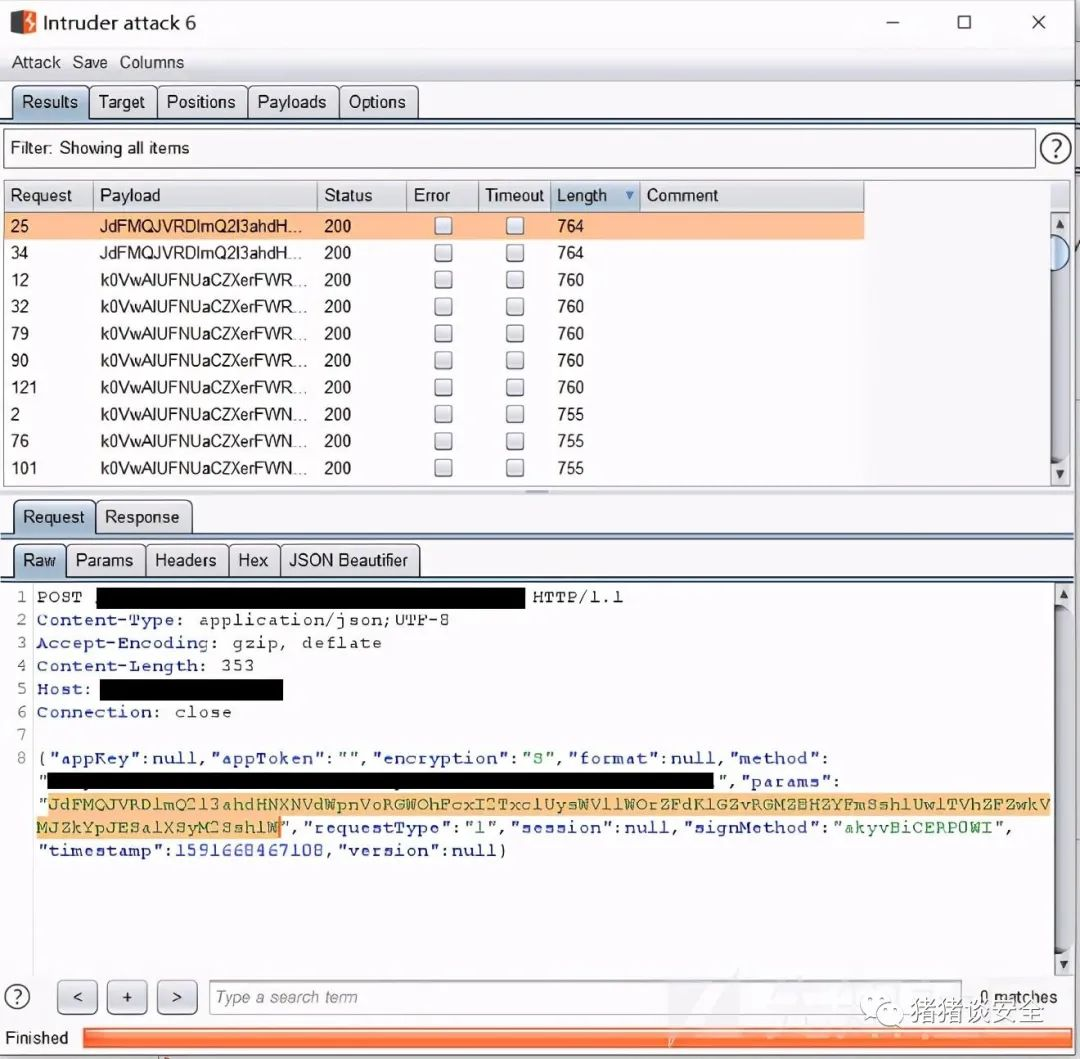
Task: Click request viewer scroll up arrow
Action: (1063, 594)
